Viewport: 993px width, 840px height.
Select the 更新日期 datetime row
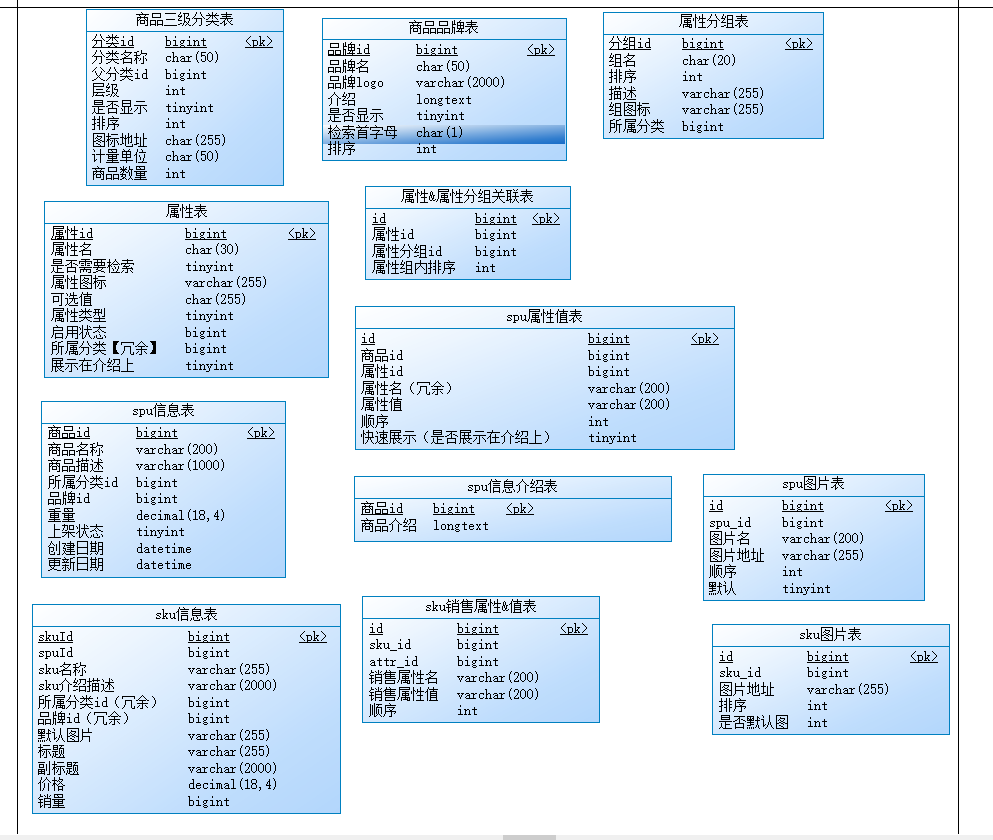click(163, 565)
